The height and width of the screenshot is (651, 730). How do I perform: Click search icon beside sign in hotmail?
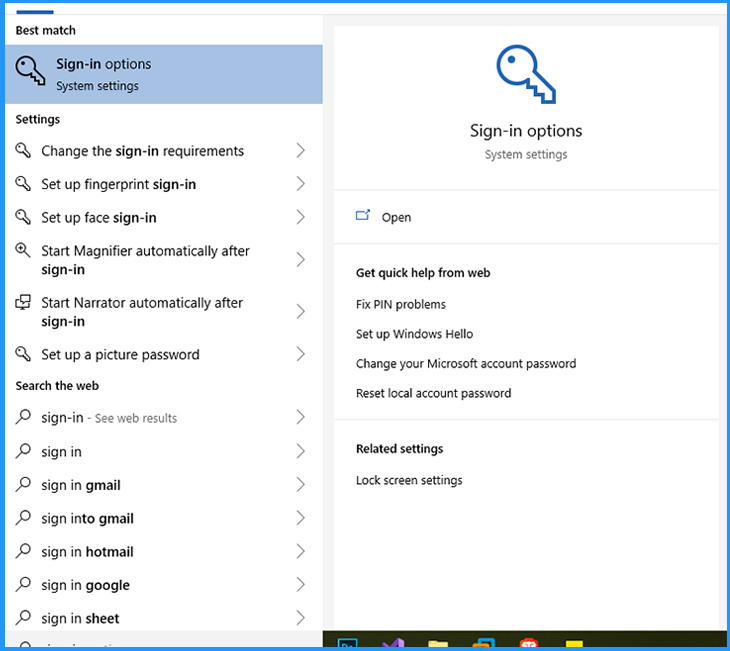(x=23, y=551)
